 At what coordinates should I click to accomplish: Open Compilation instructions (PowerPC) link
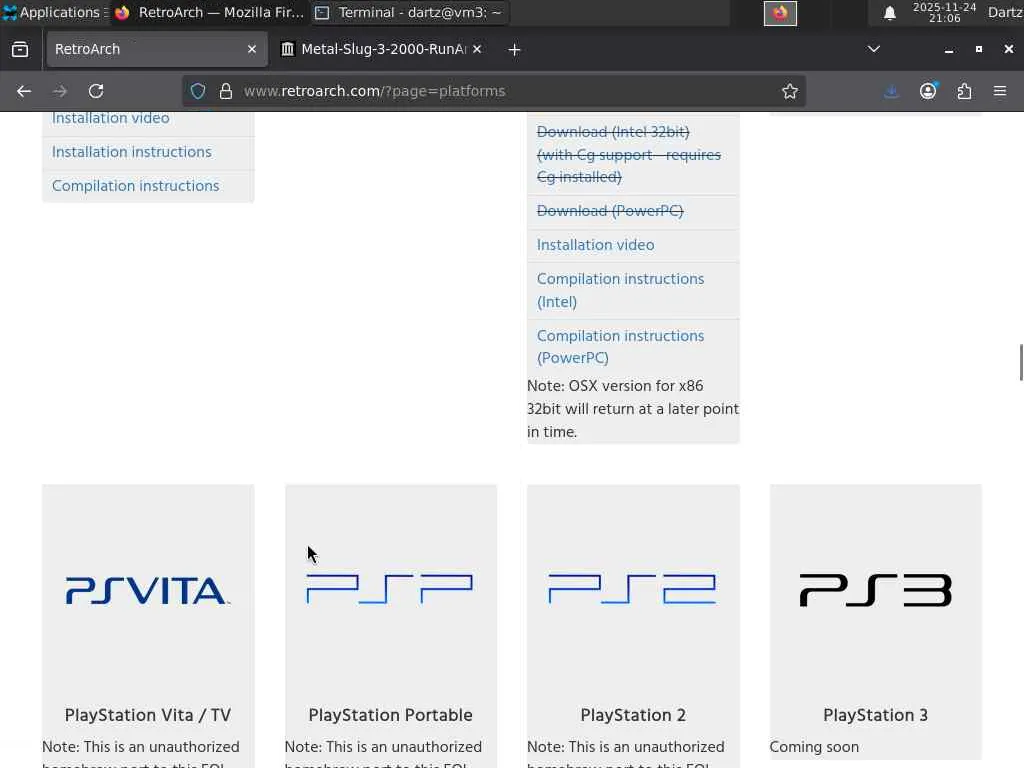[x=620, y=347]
